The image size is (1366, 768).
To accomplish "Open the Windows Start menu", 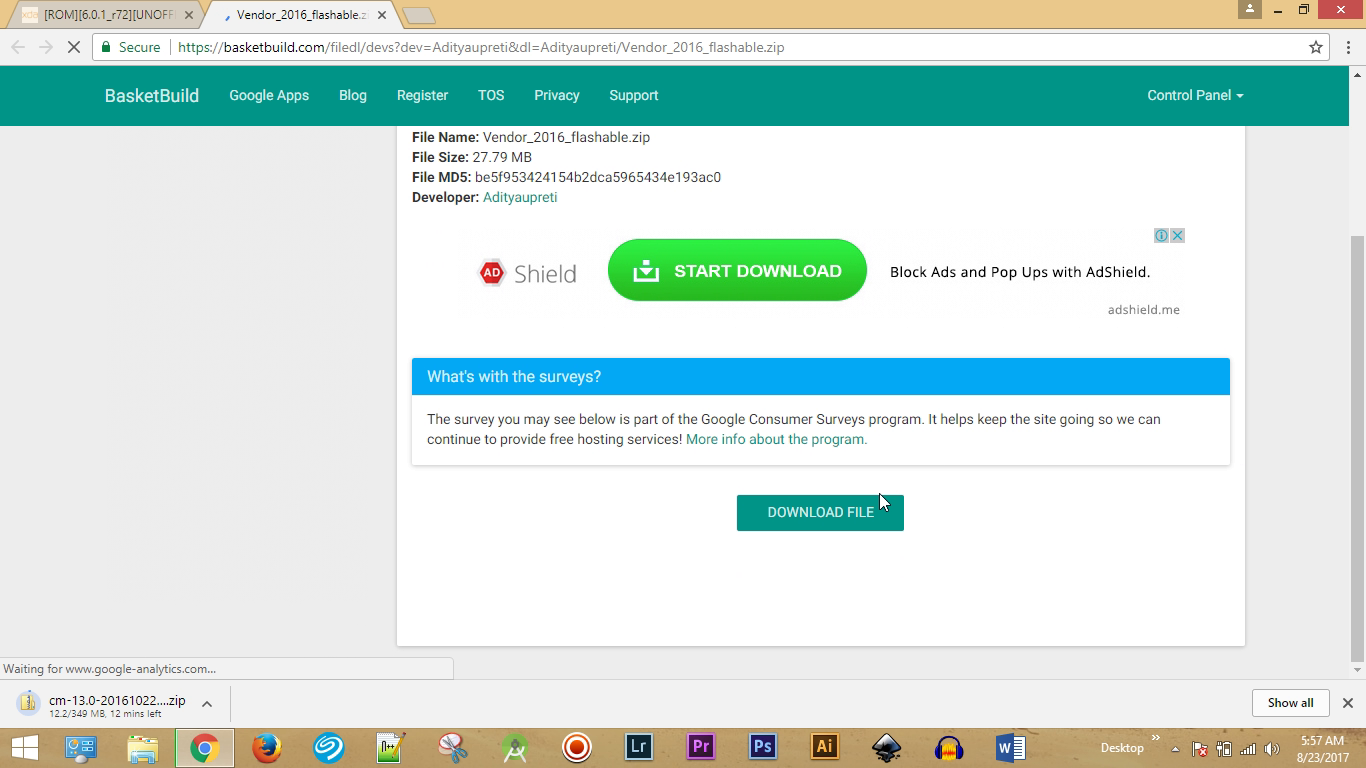I will point(24,747).
